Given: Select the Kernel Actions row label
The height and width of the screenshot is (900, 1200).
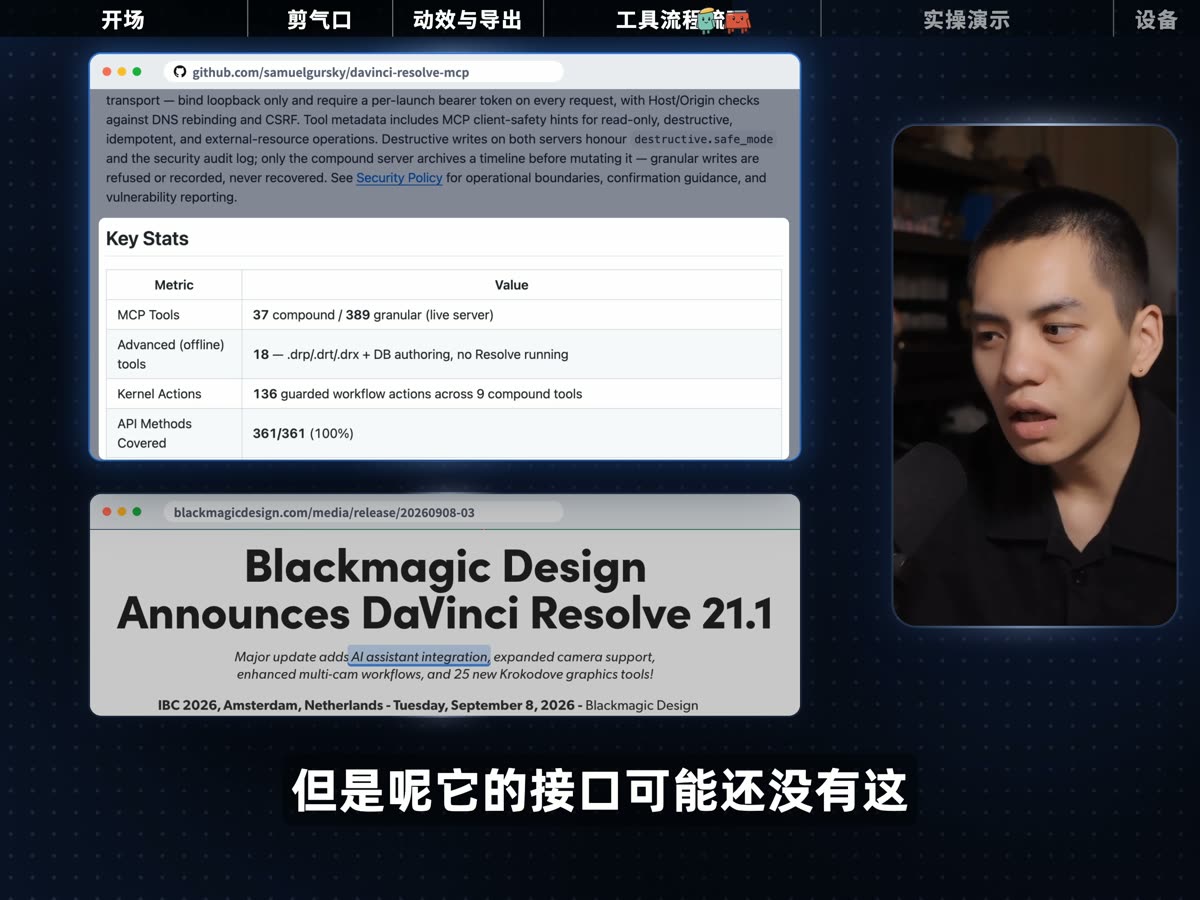Looking at the screenshot, I should tap(159, 394).
